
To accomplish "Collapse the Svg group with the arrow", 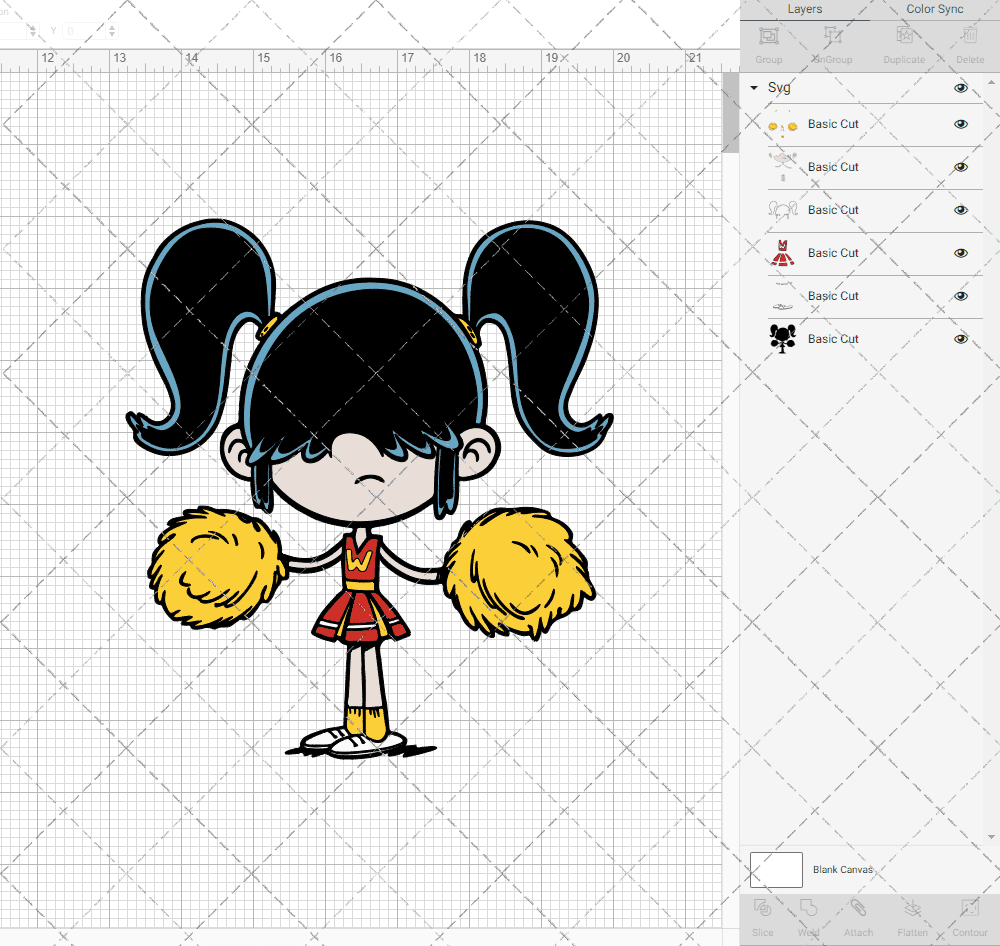I will [754, 87].
